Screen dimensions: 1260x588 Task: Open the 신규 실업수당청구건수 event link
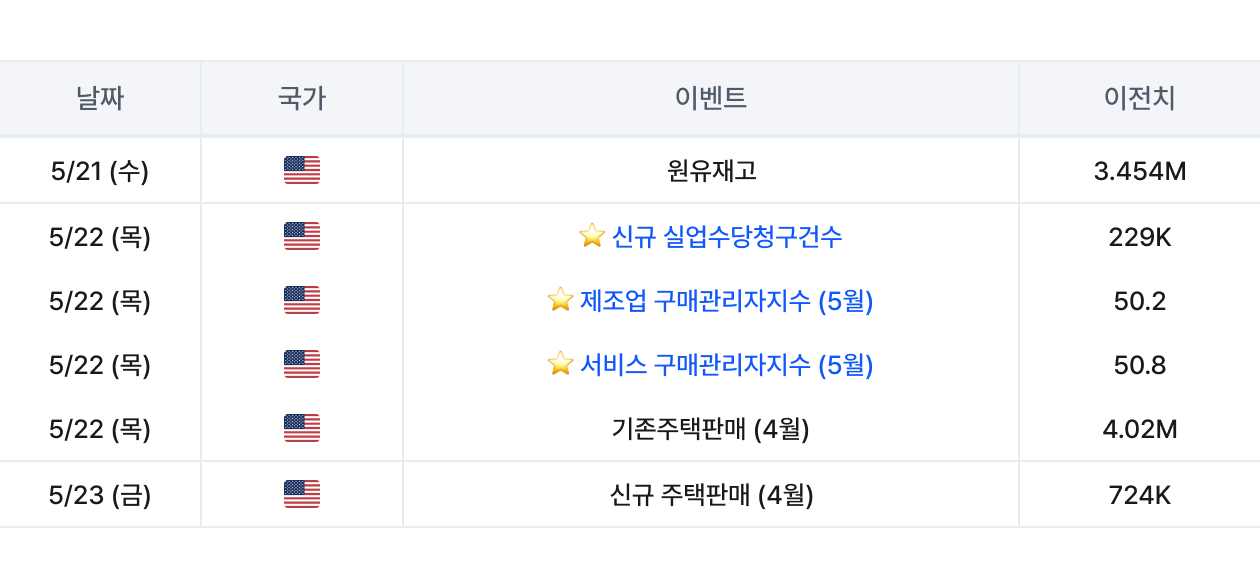727,237
